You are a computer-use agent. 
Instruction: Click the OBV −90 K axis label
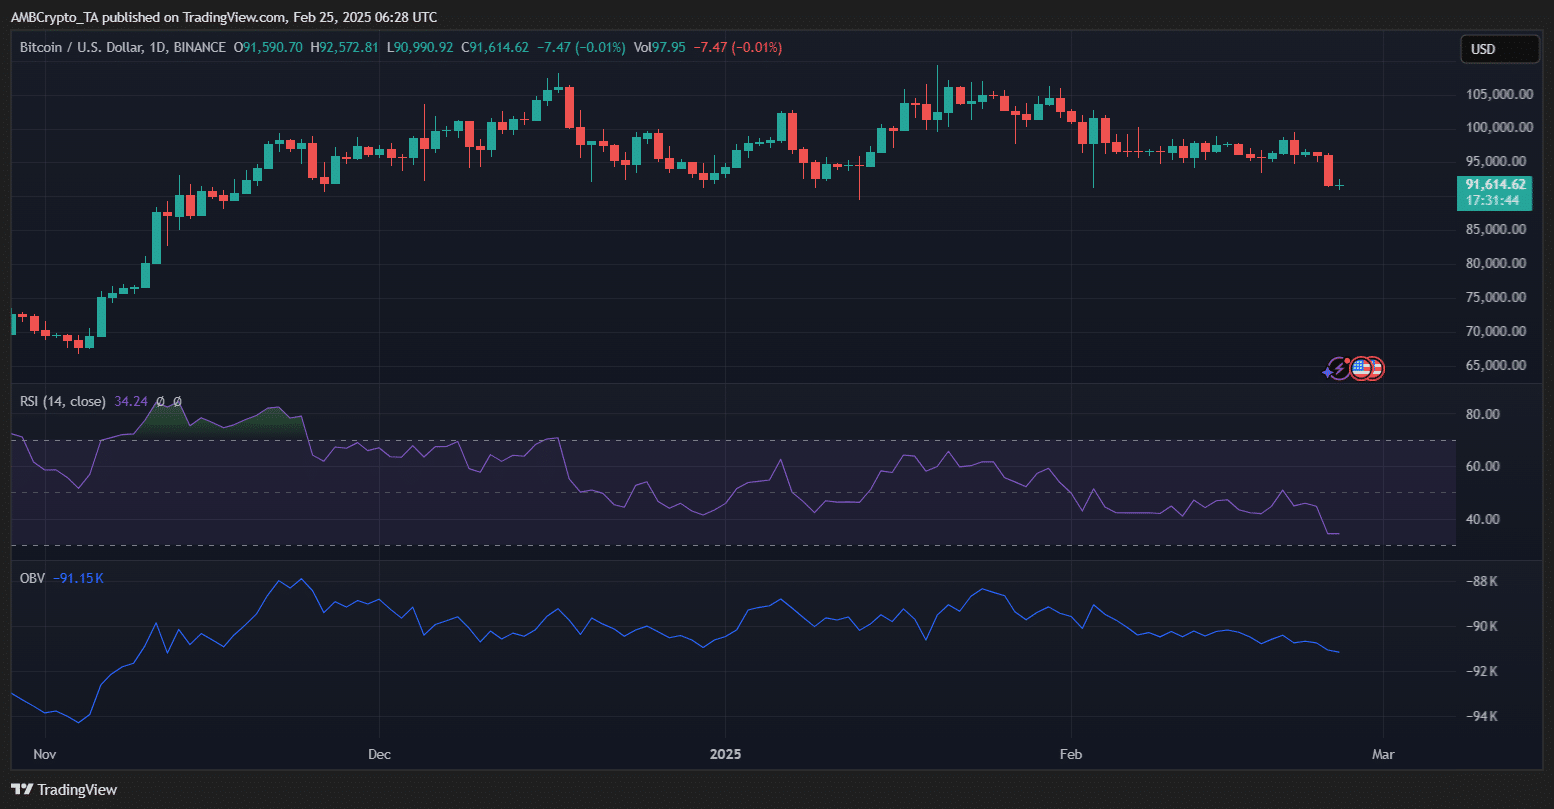[1483, 626]
